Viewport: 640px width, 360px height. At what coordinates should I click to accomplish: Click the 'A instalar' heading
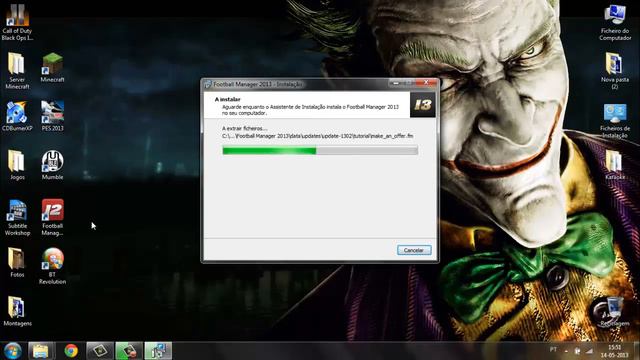tap(228, 99)
